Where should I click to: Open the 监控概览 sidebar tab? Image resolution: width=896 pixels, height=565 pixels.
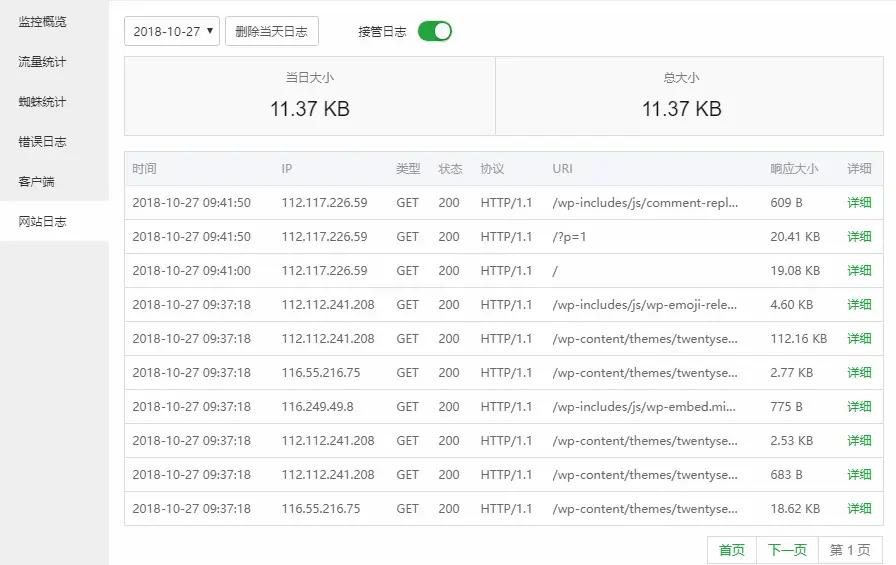tap(43, 21)
